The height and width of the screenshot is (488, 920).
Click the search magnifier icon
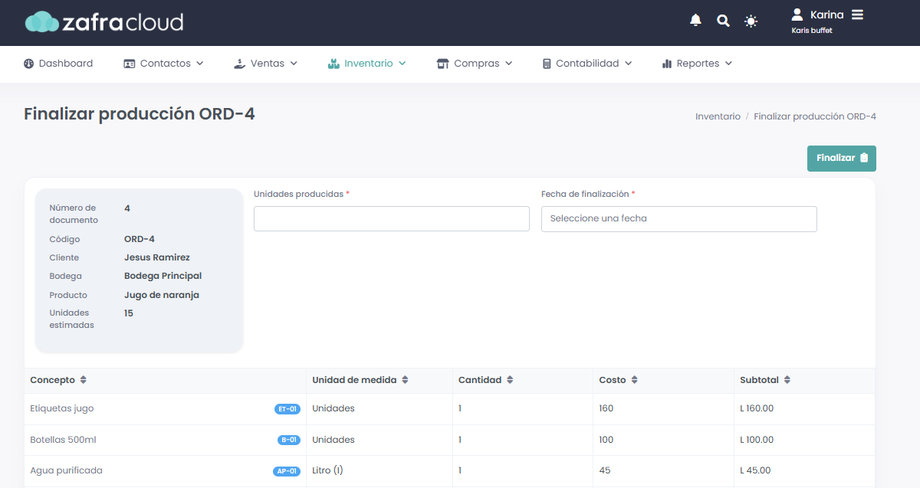(723, 21)
